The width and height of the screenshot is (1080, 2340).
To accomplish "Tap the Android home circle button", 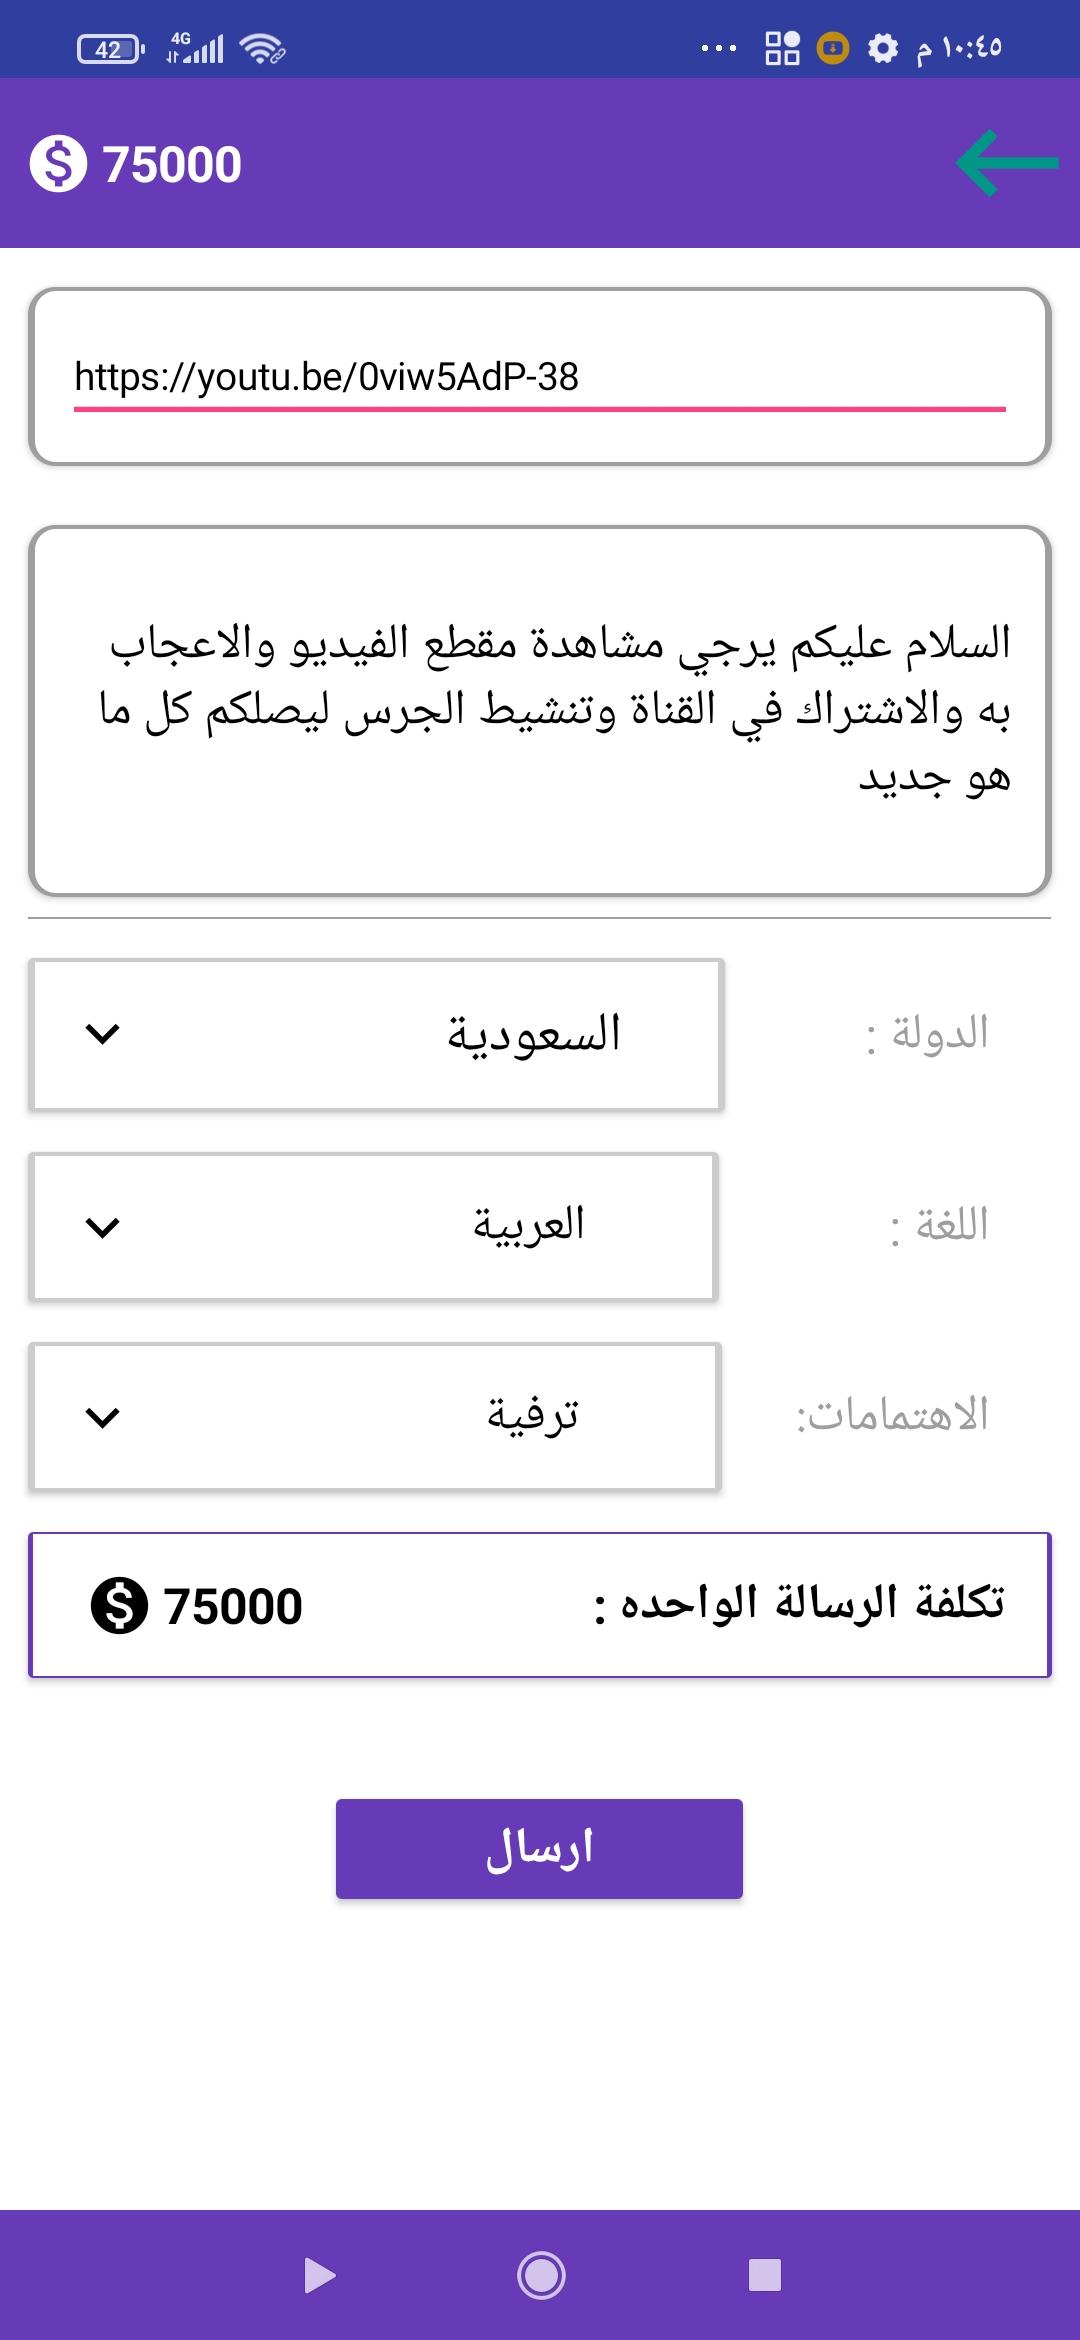I will (541, 2276).
